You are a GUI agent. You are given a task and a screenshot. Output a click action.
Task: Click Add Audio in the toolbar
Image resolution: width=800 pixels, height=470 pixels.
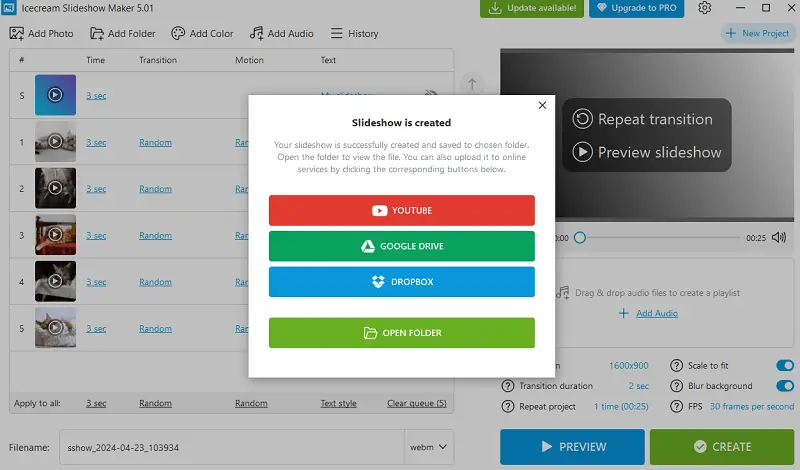pyautogui.click(x=282, y=34)
